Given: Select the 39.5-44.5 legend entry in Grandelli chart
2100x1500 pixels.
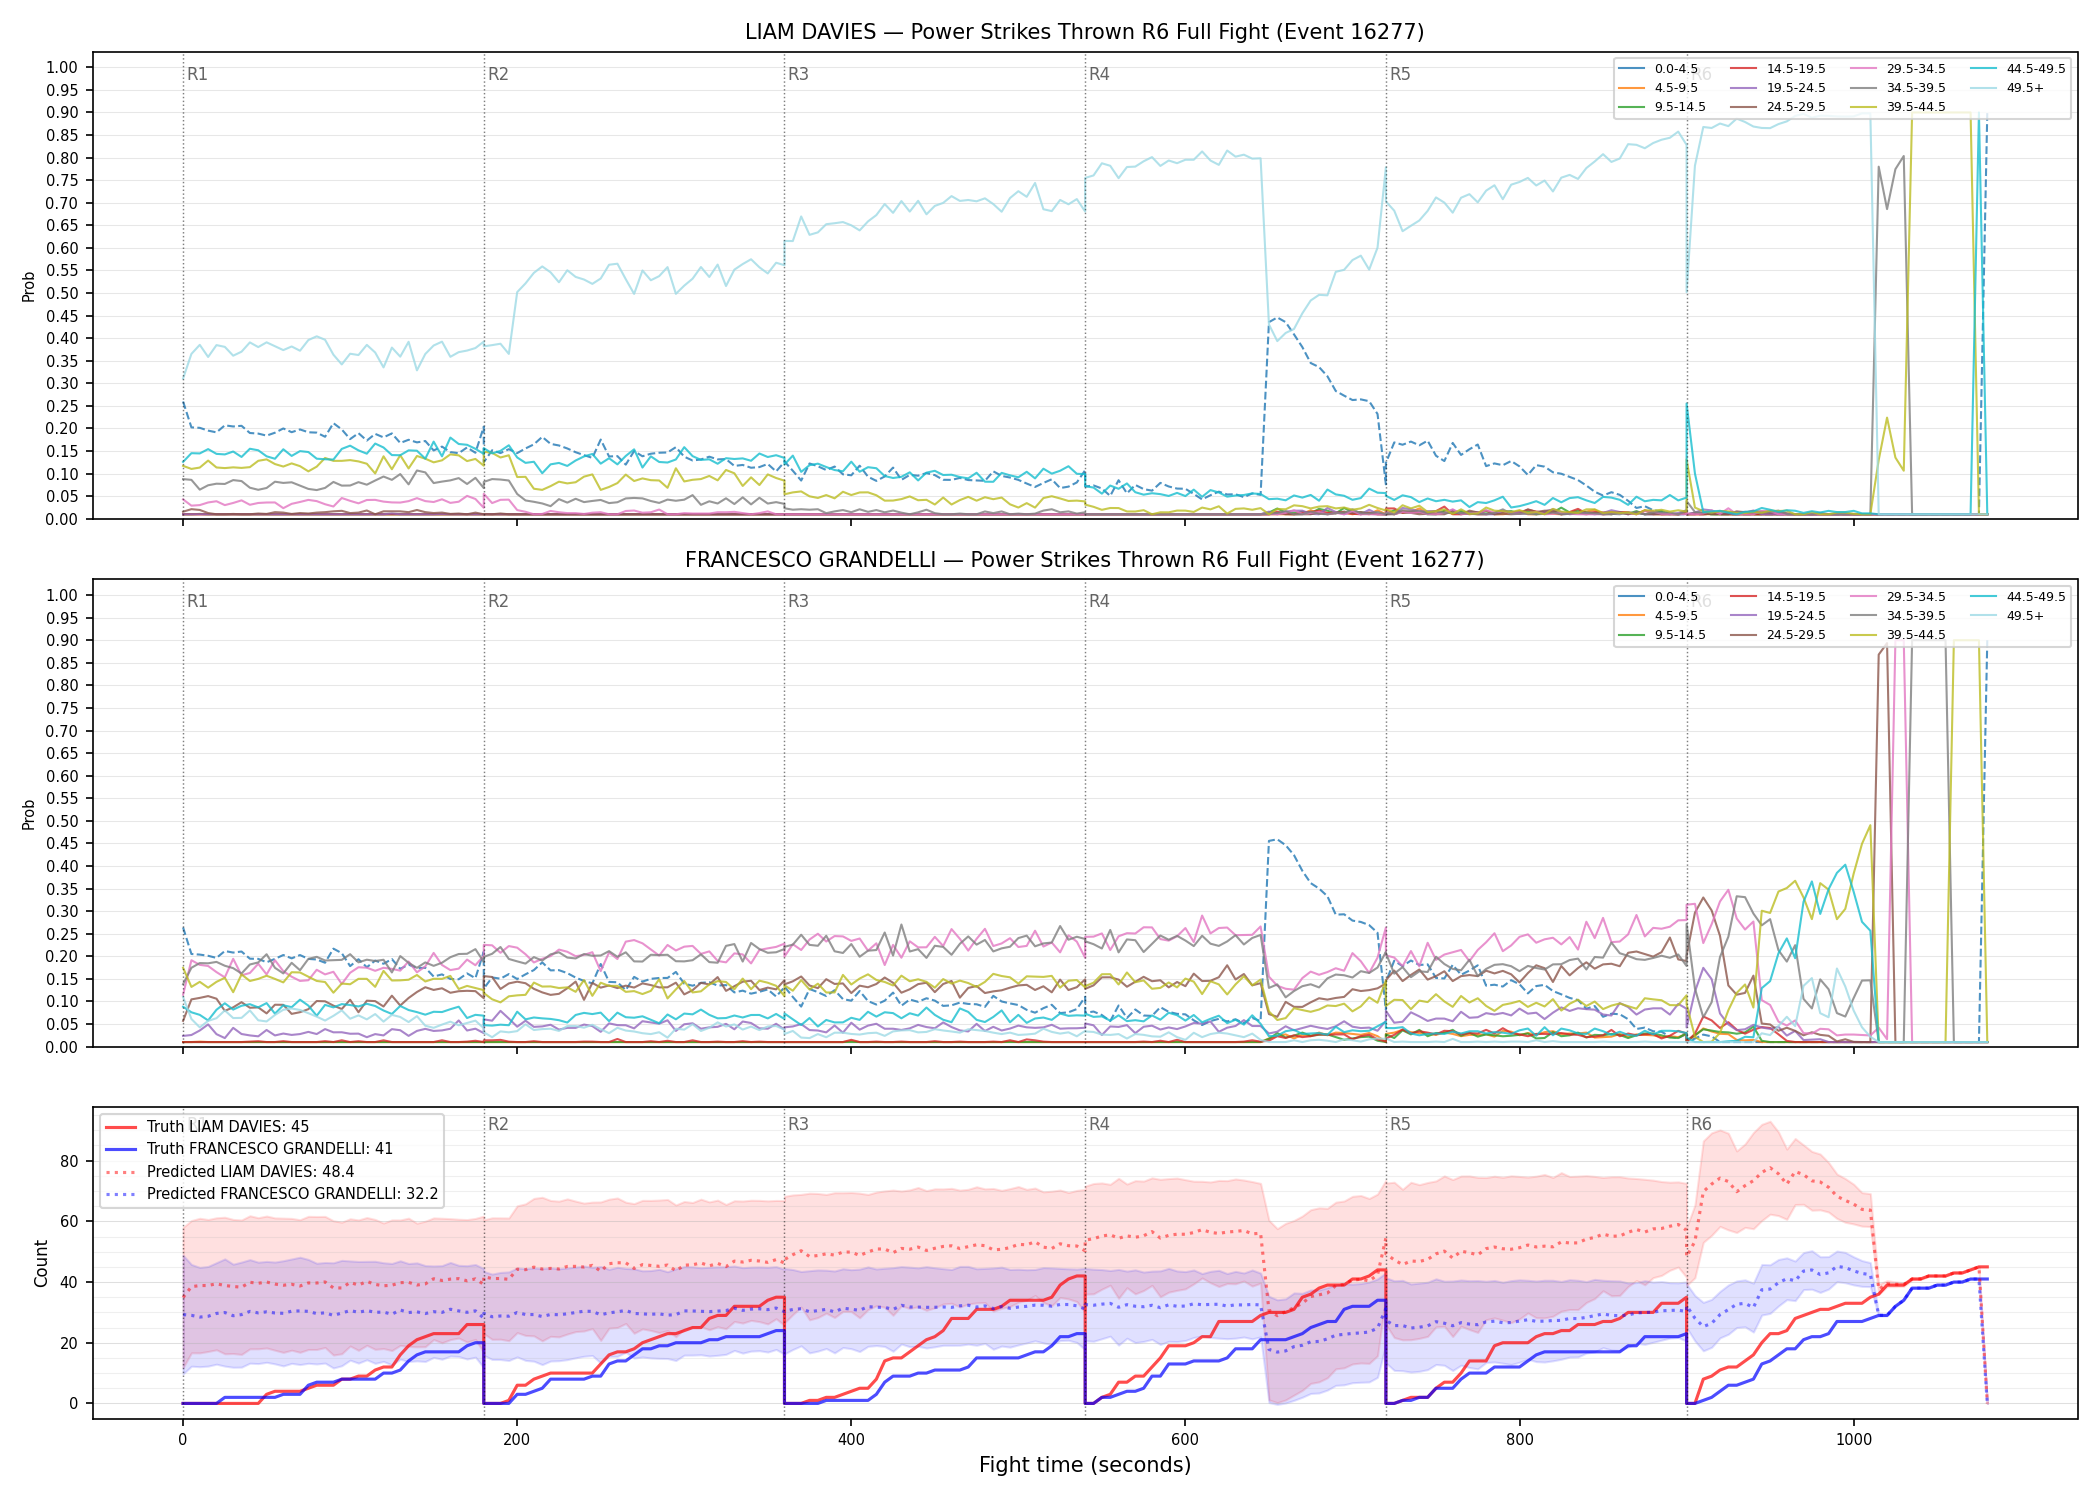Looking at the screenshot, I should point(1898,635).
